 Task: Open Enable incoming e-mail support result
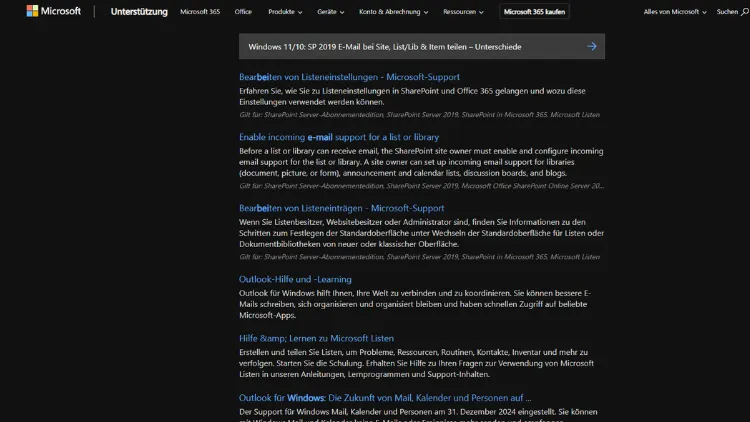pyautogui.click(x=339, y=137)
